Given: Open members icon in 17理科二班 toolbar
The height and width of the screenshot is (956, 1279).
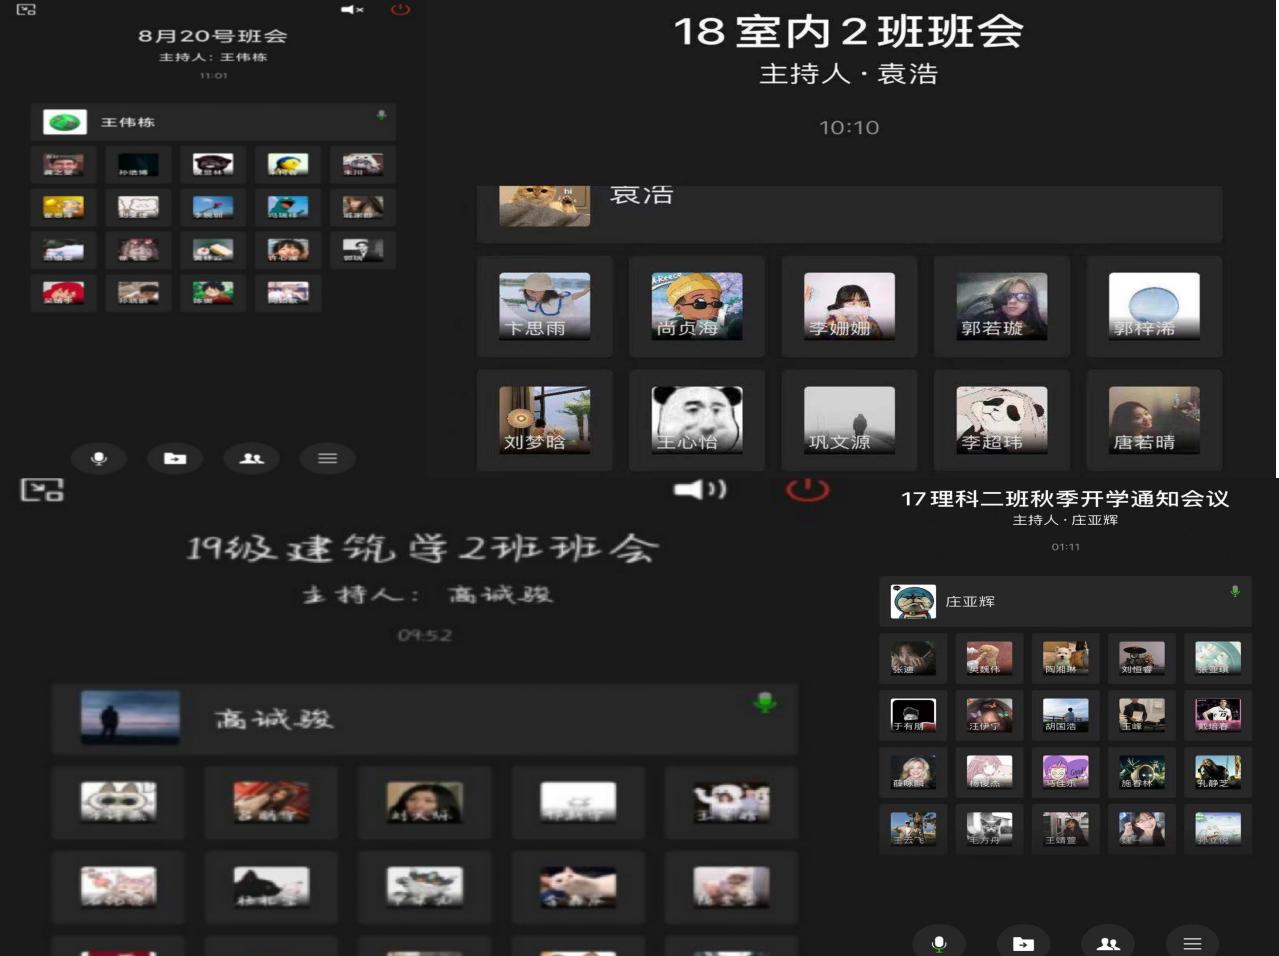Looking at the screenshot, I should pos(1108,943).
